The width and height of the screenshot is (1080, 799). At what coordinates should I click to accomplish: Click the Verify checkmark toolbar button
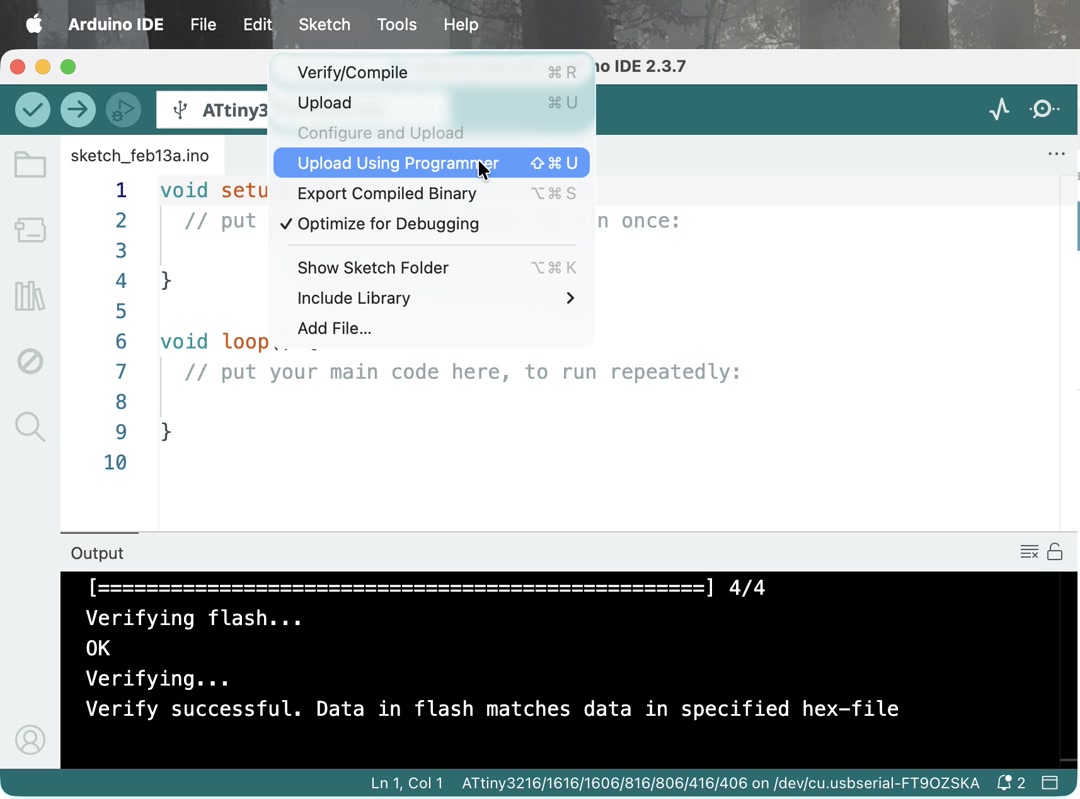[32, 110]
